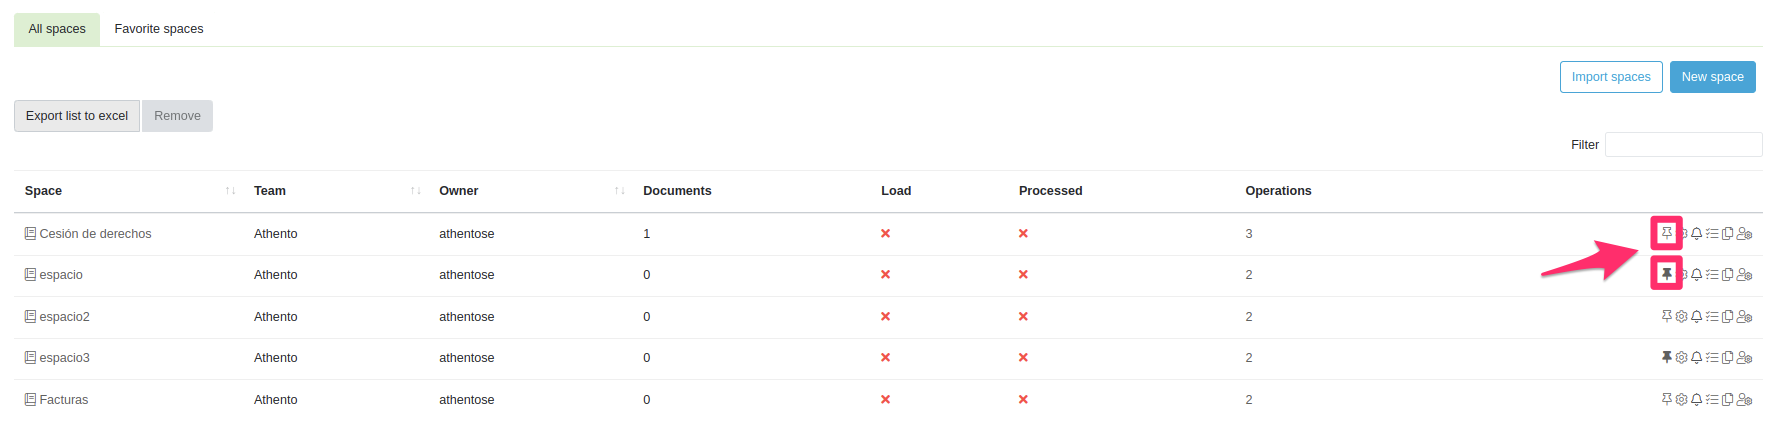Image resolution: width=1767 pixels, height=424 pixels.
Task: Open checklist icon for espacio row
Action: tap(1712, 275)
